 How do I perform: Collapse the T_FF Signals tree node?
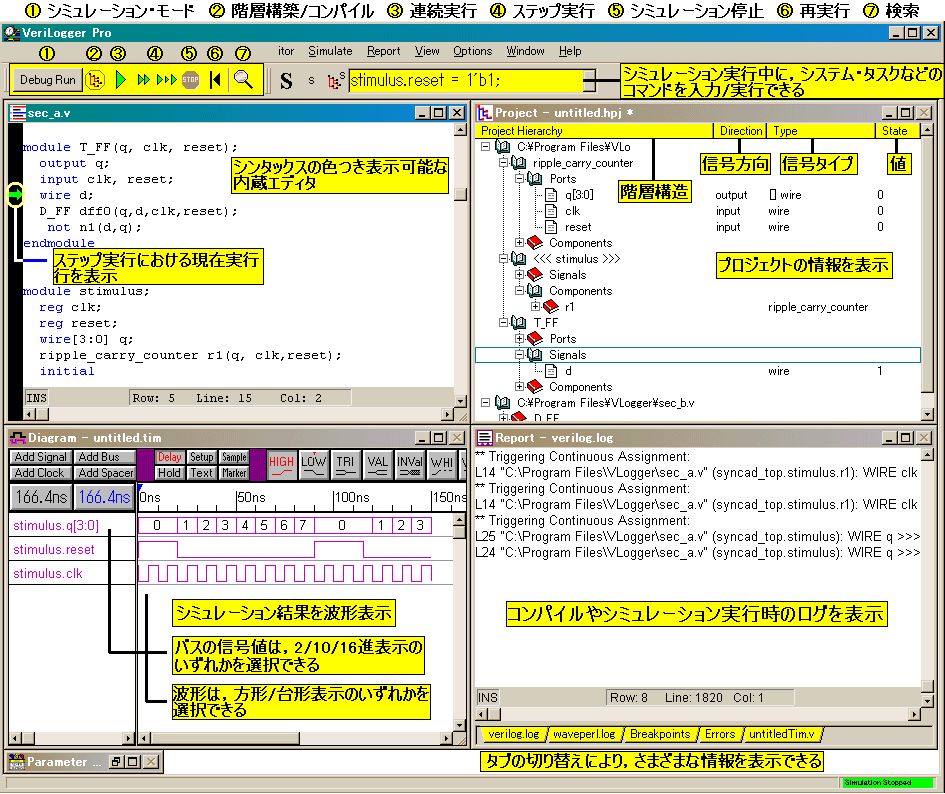[520, 355]
